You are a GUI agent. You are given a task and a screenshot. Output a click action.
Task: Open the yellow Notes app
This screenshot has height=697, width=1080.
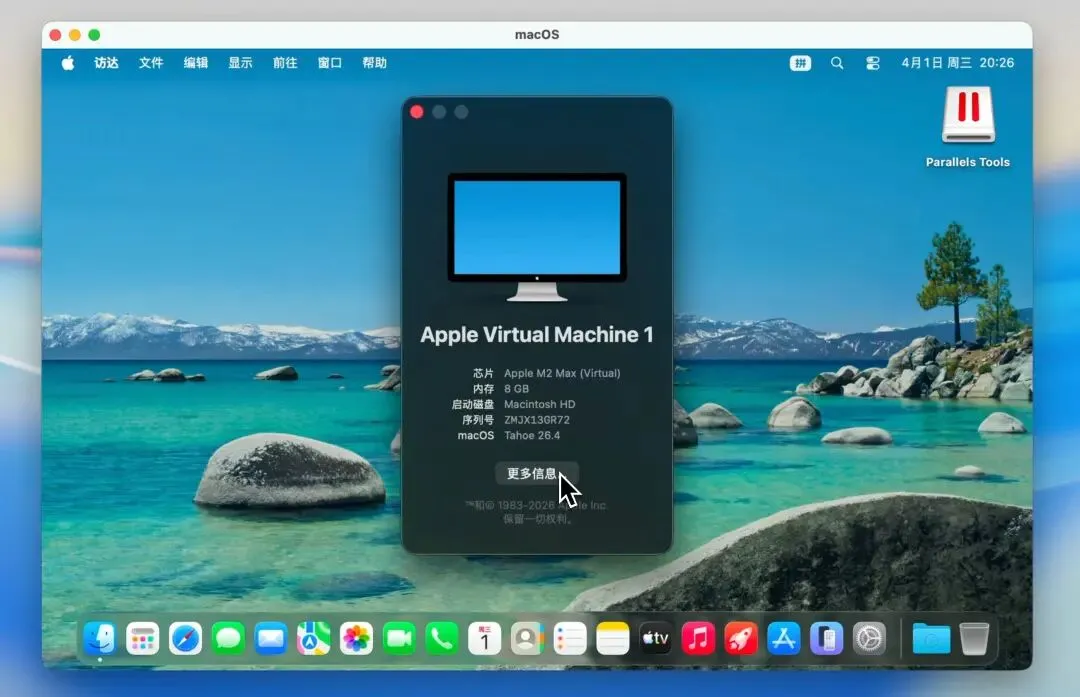pyautogui.click(x=612, y=638)
